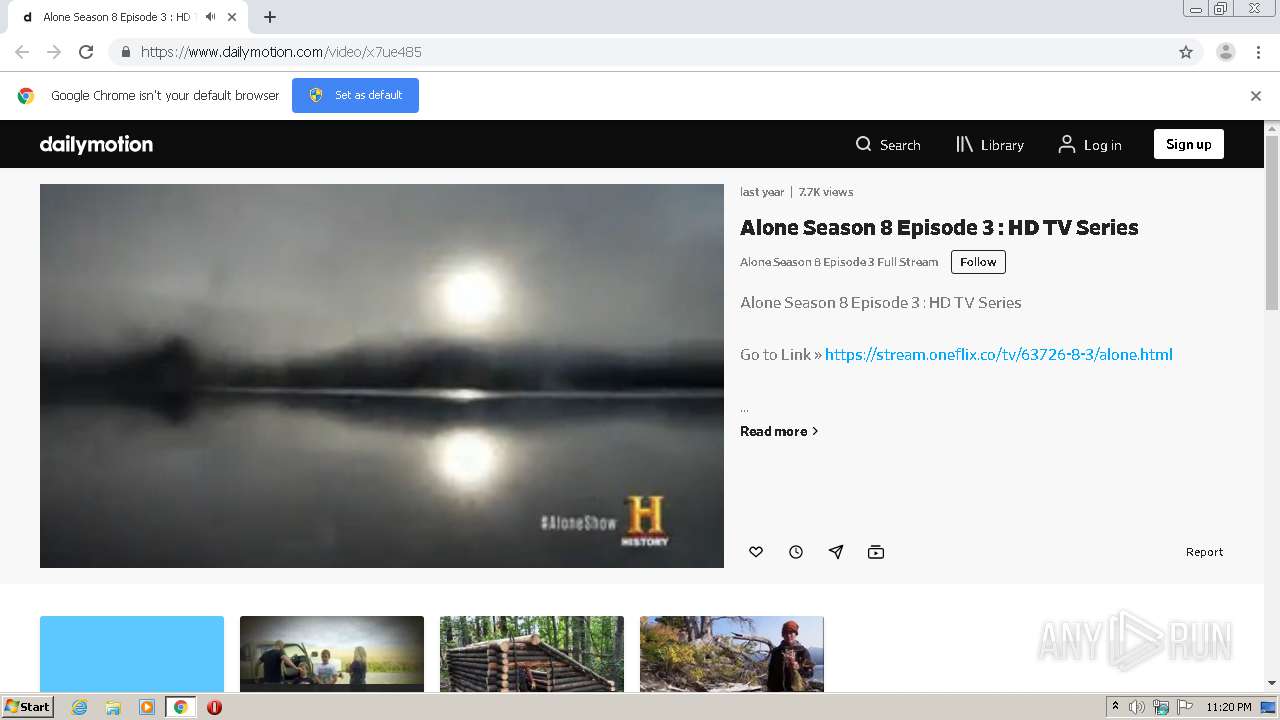Close the Alone Season 8 tab
Screen dimensions: 1280x720
pyautogui.click(x=232, y=17)
